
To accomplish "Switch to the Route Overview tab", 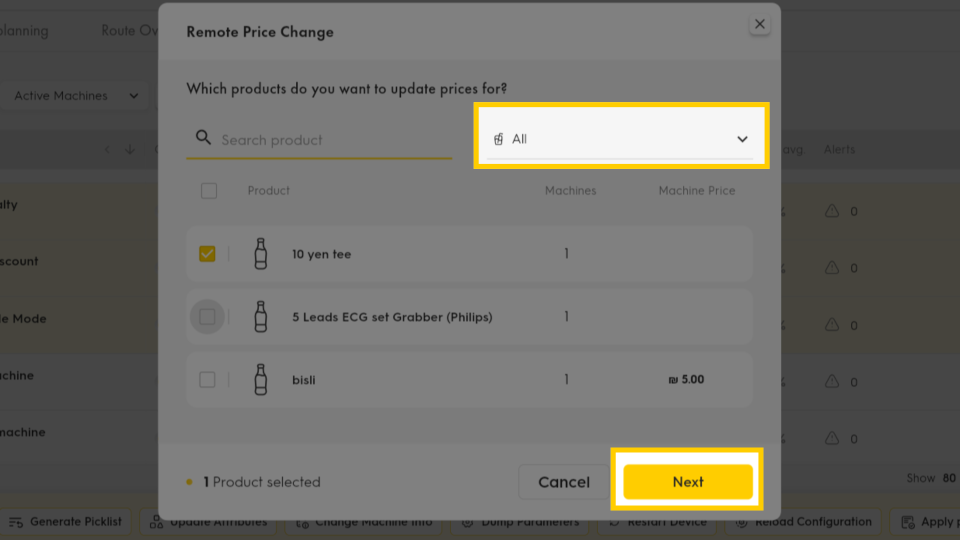I will [x=129, y=31].
